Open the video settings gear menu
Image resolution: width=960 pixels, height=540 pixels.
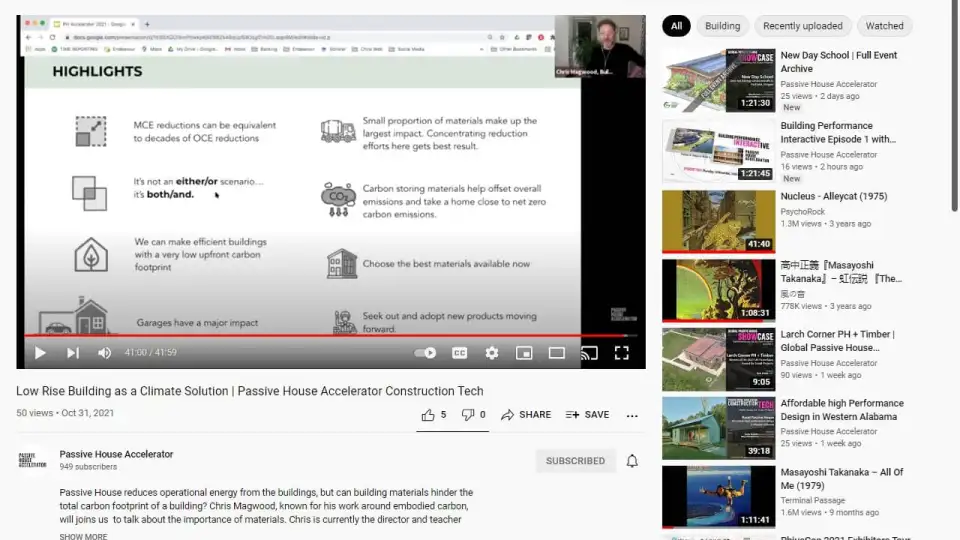pyautogui.click(x=491, y=353)
